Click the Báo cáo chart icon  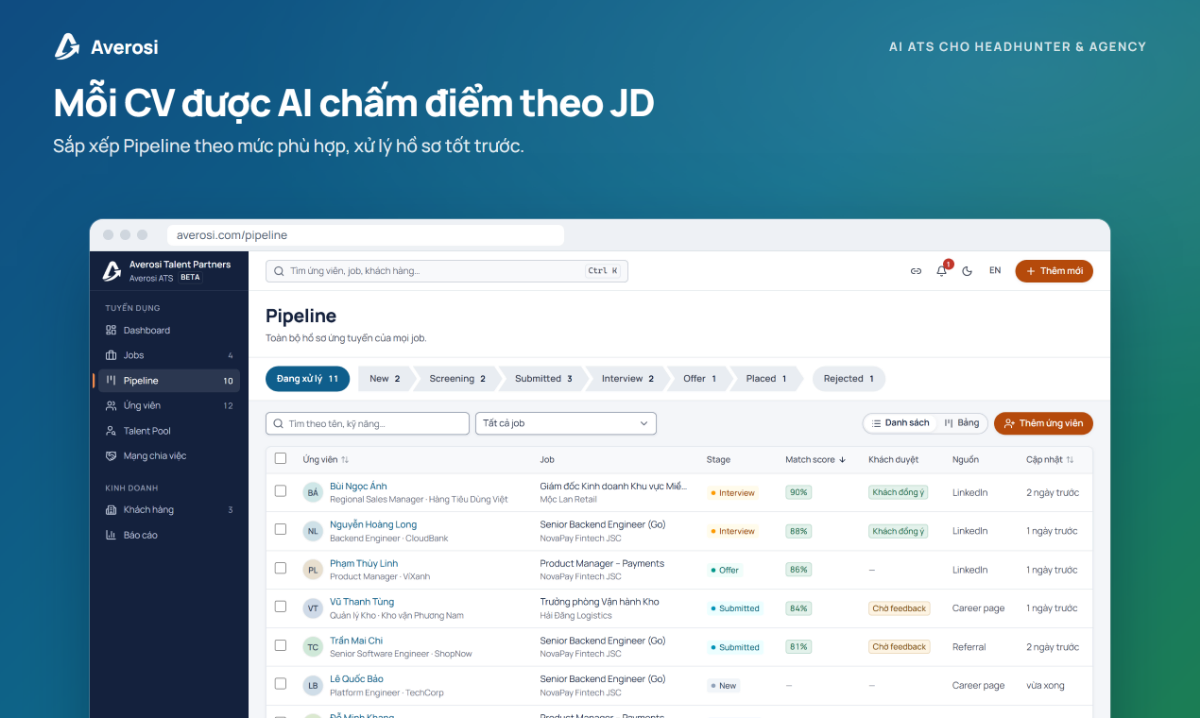pyautogui.click(x=111, y=535)
